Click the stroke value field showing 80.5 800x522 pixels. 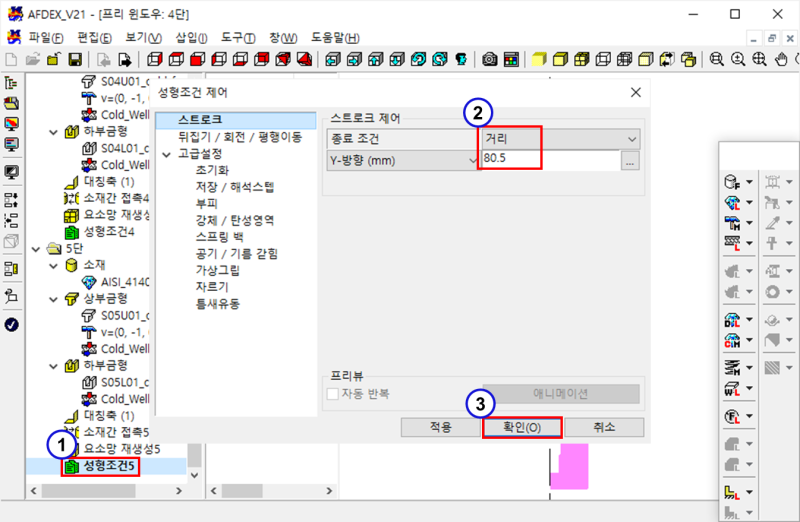click(x=548, y=160)
